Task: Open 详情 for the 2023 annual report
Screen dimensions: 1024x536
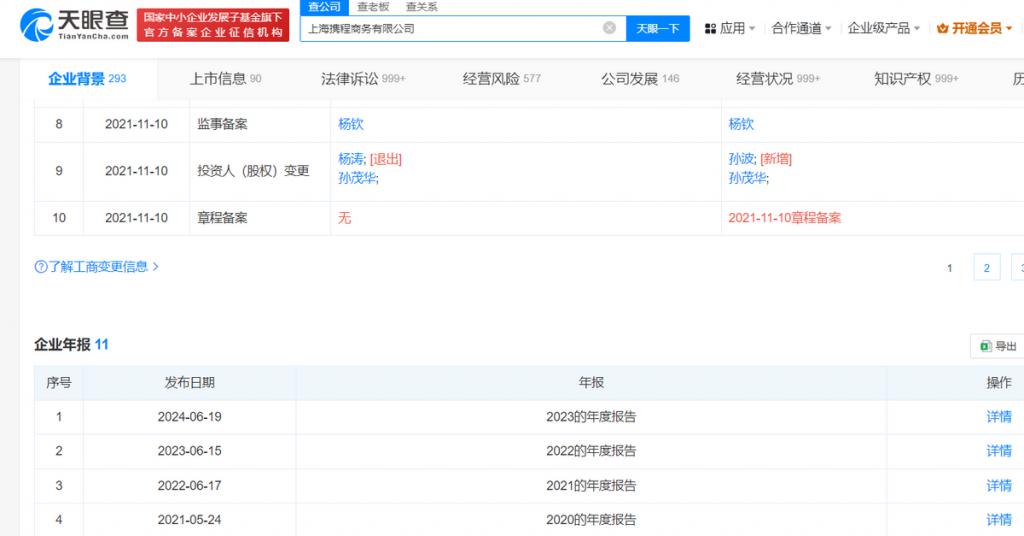Action: click(998, 417)
